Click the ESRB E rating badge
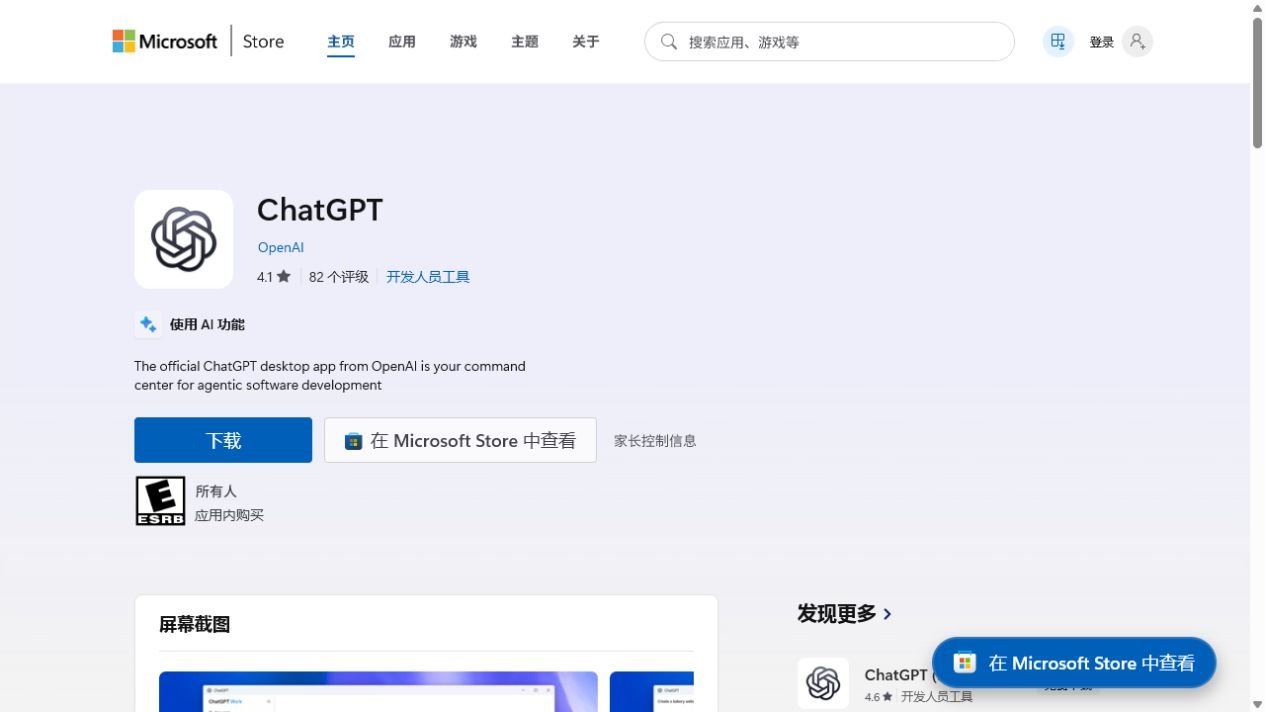 click(160, 501)
